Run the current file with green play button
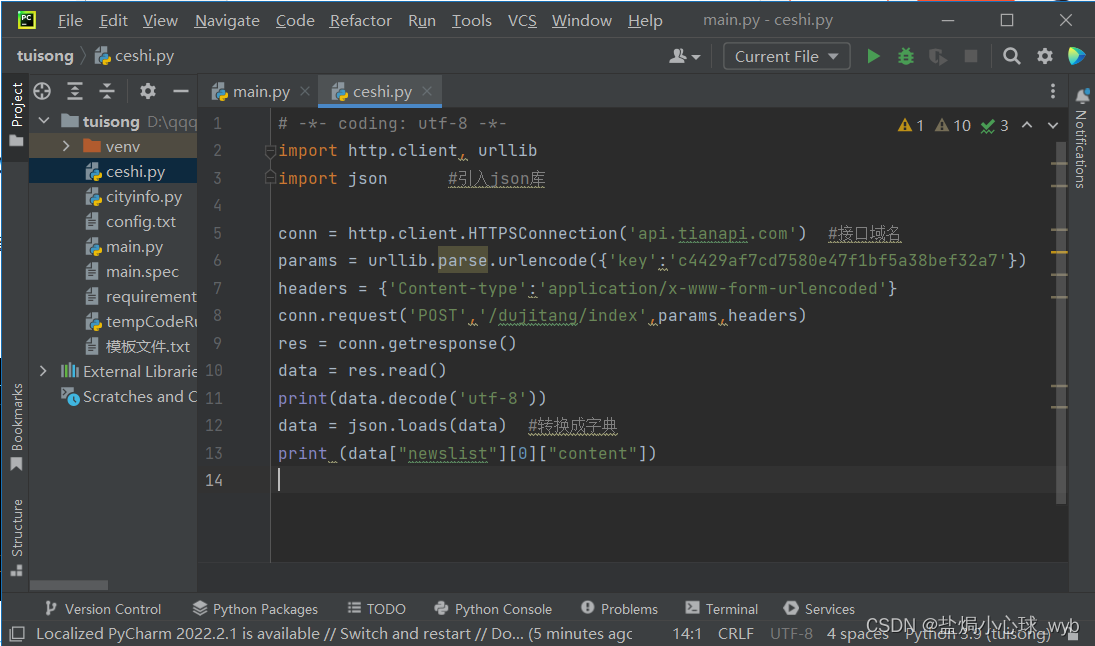The image size is (1095, 646). [x=873, y=57]
